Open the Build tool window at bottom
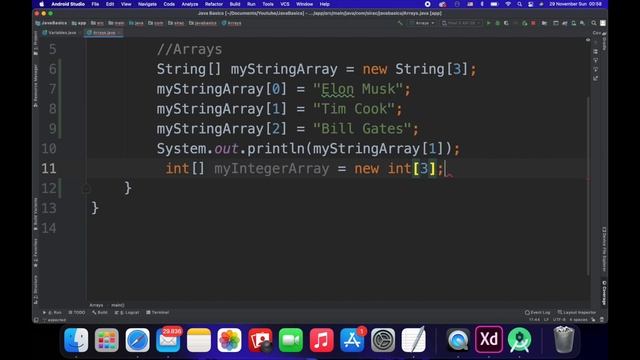The height and width of the screenshot is (360, 640). point(100,312)
